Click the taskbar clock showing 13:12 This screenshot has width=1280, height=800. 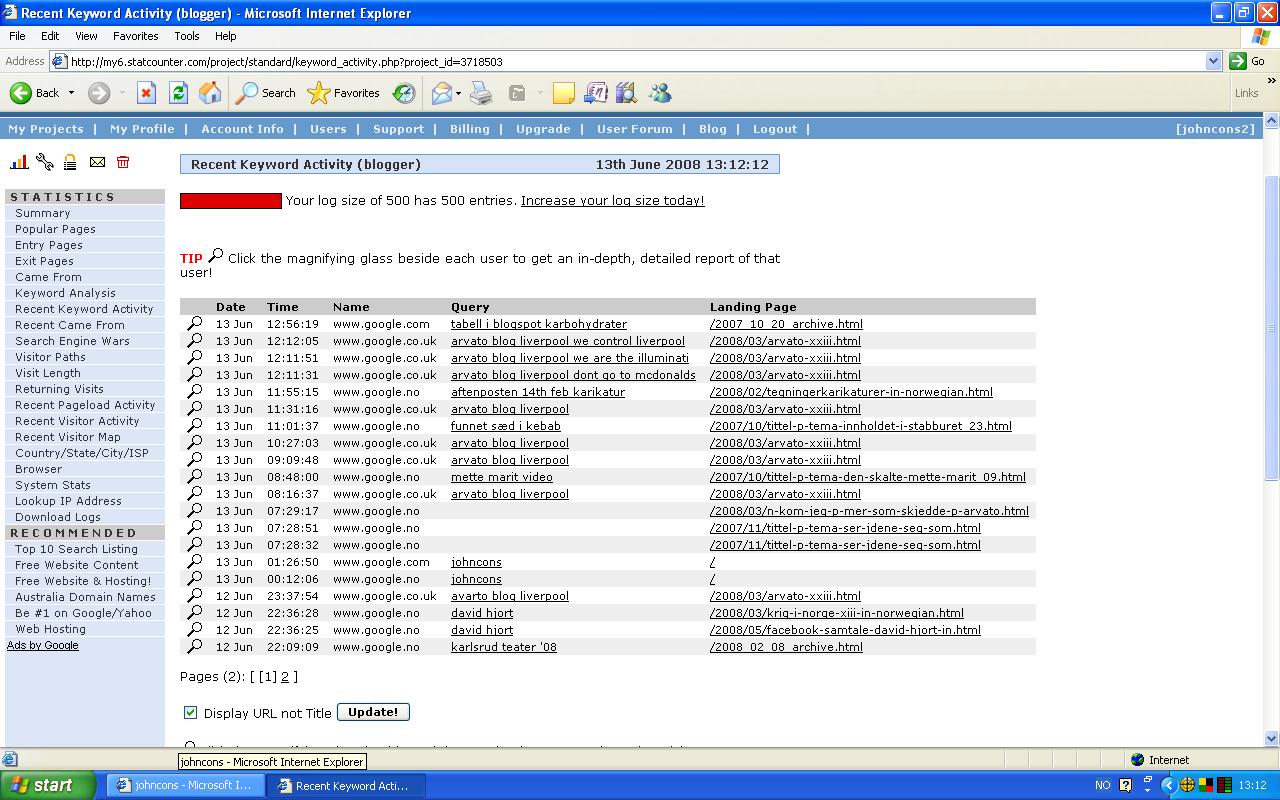pyautogui.click(x=1253, y=785)
